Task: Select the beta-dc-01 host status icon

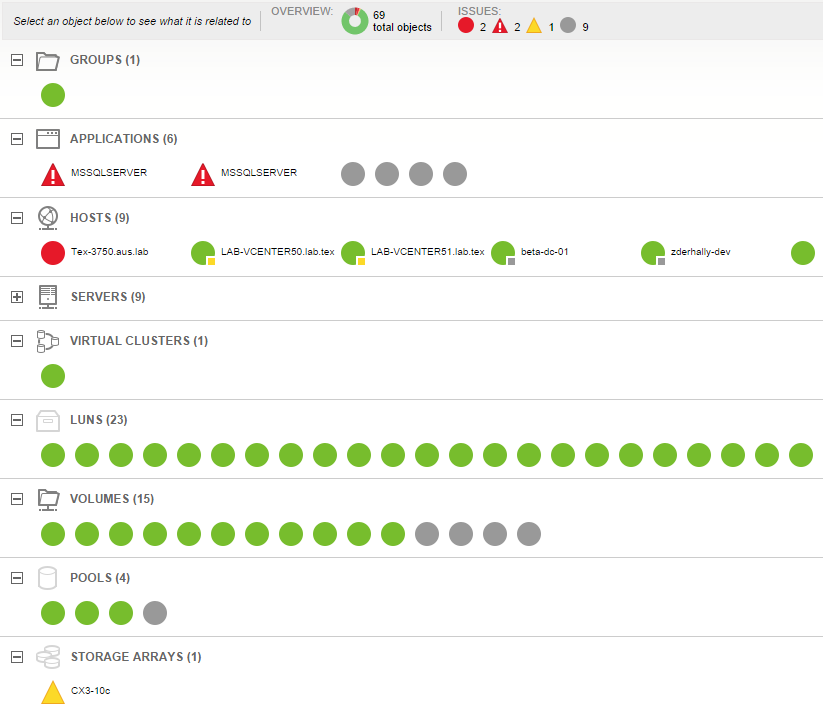Action: point(503,253)
